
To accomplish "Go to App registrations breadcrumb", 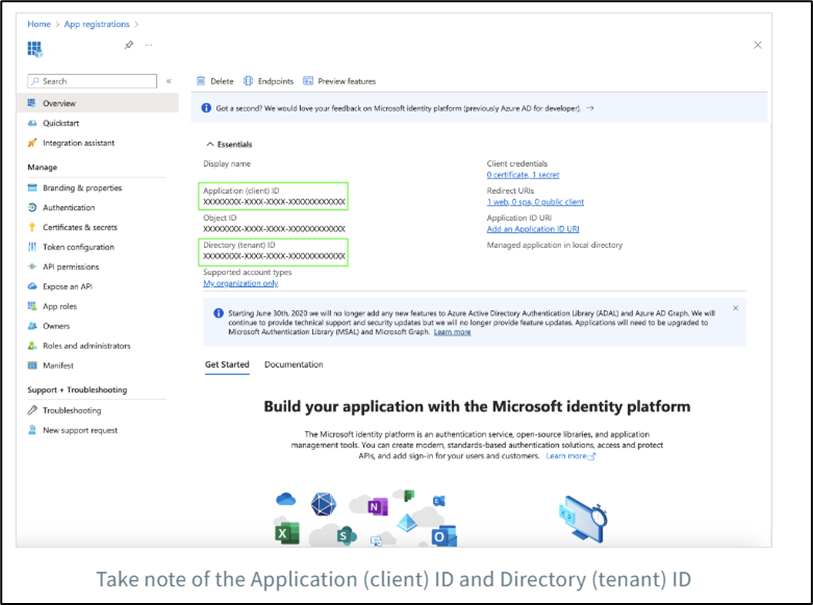I will click(96, 24).
